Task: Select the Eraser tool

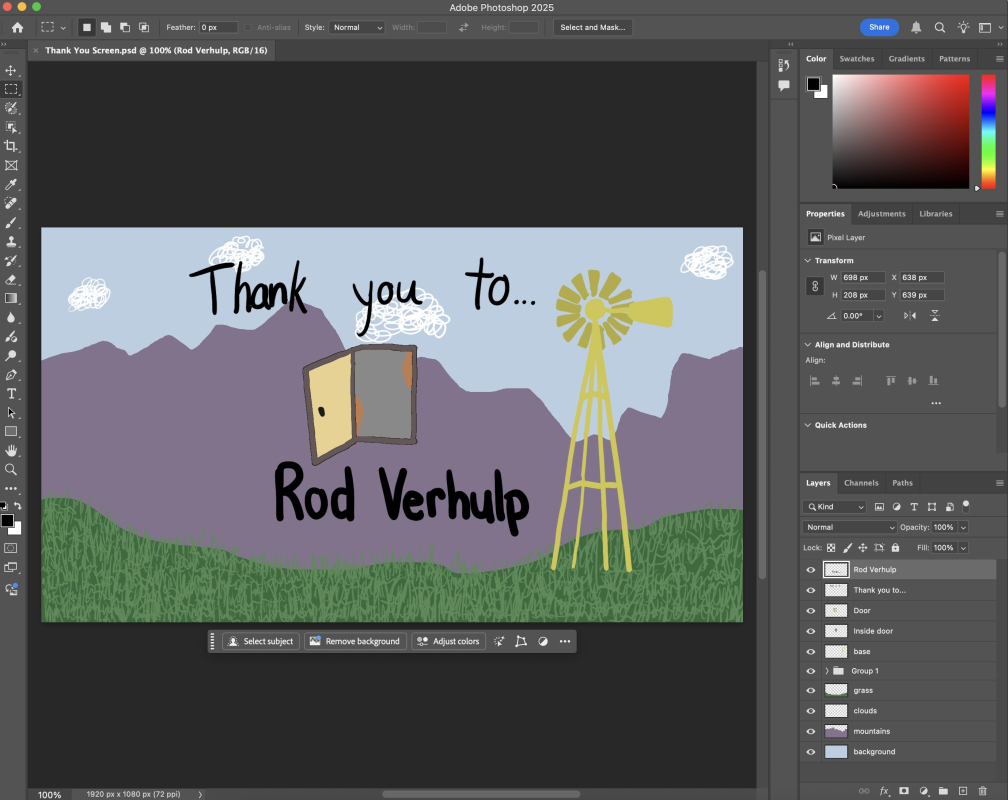Action: (11, 279)
